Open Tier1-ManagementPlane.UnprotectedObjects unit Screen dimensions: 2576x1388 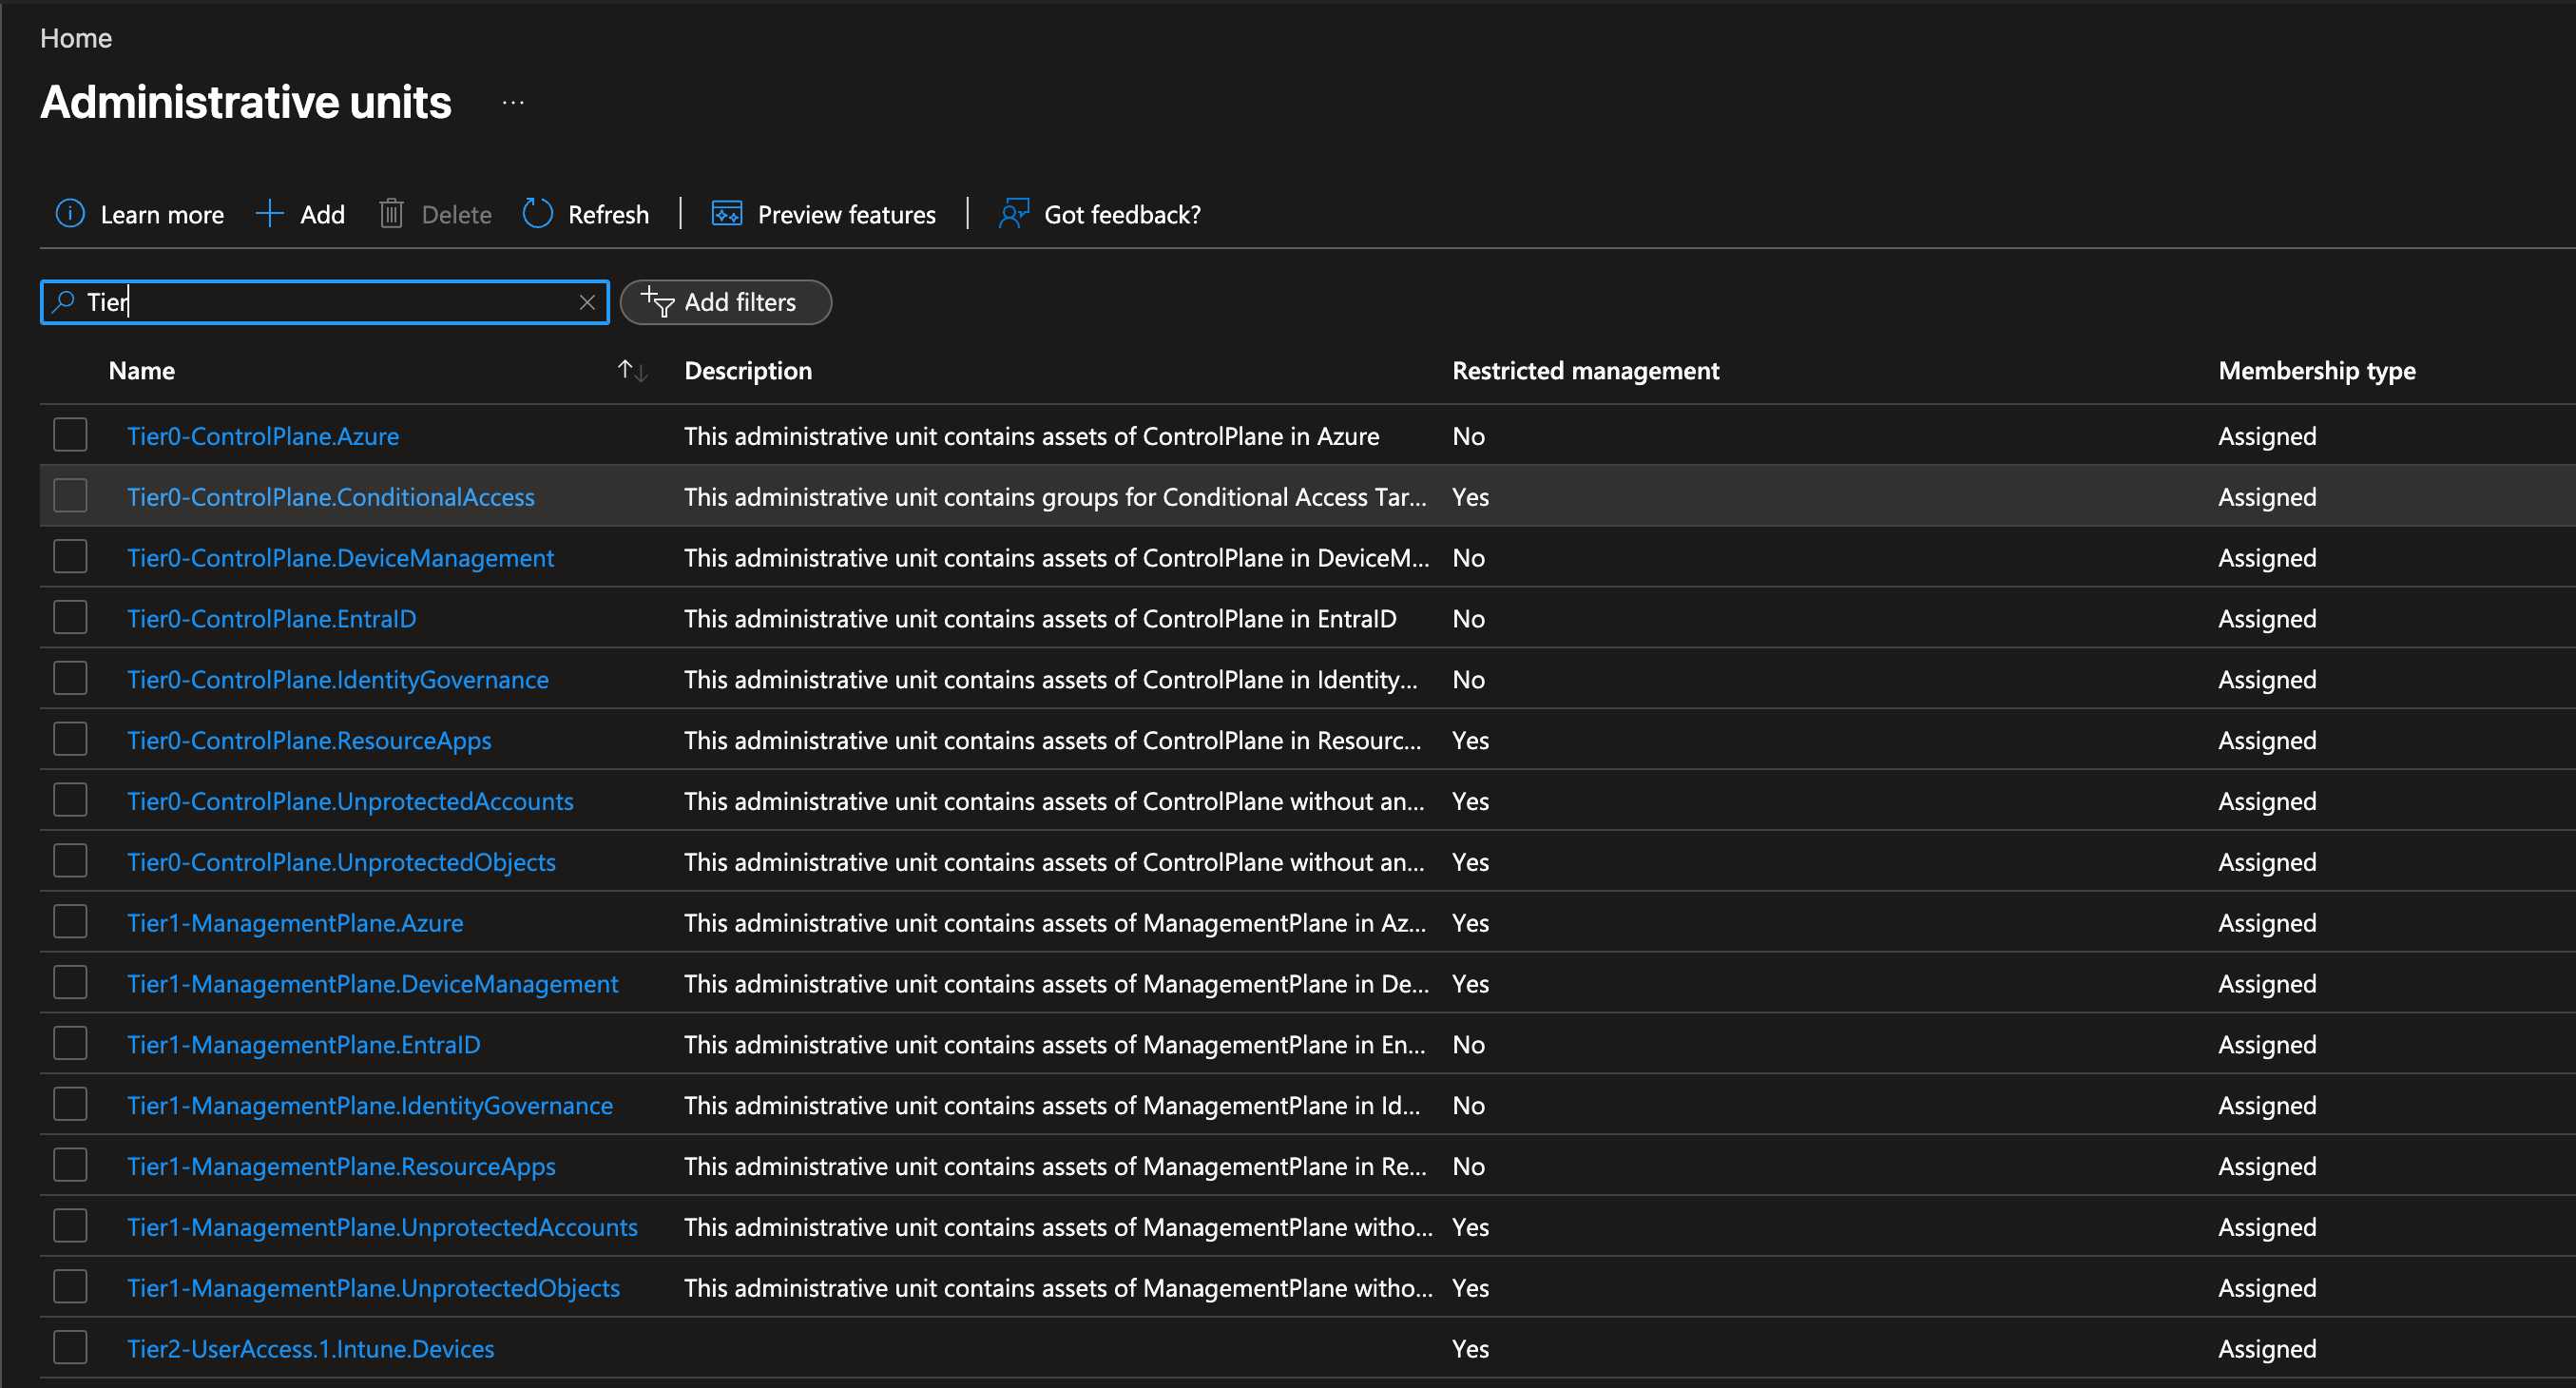click(373, 1289)
